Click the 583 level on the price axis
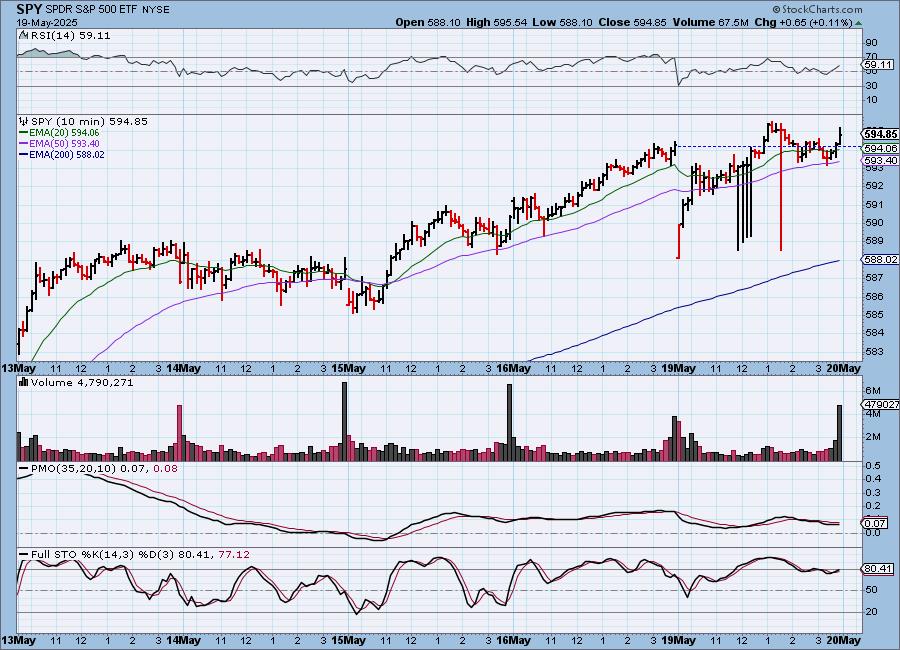The width and height of the screenshot is (900, 650). click(x=874, y=351)
